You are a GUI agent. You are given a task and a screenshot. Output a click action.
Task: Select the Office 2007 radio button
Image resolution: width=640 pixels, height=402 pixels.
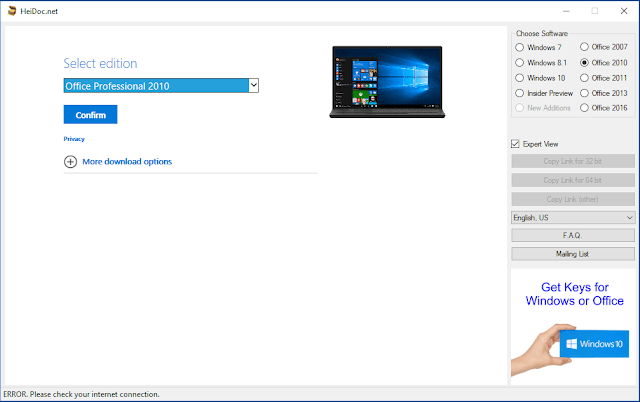(x=584, y=47)
